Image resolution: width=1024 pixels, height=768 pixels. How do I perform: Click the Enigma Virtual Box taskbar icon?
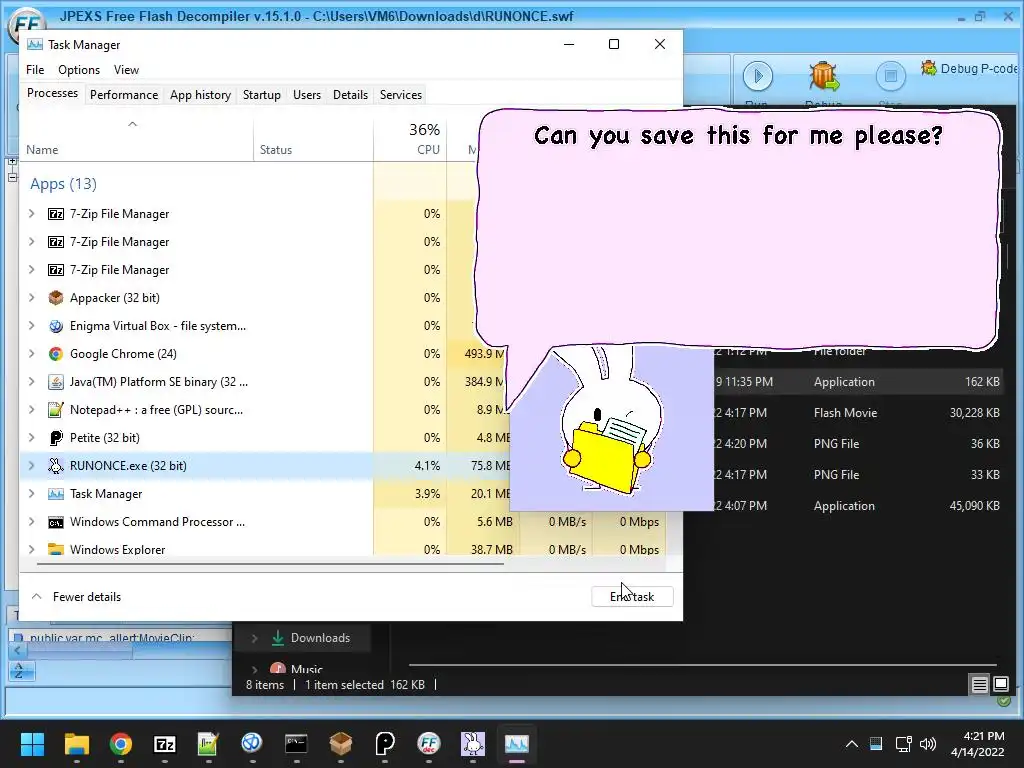[252, 744]
